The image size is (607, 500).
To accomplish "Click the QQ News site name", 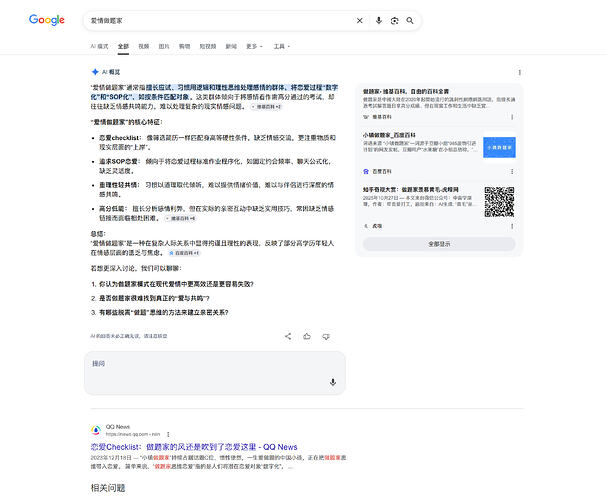I will point(118,426).
